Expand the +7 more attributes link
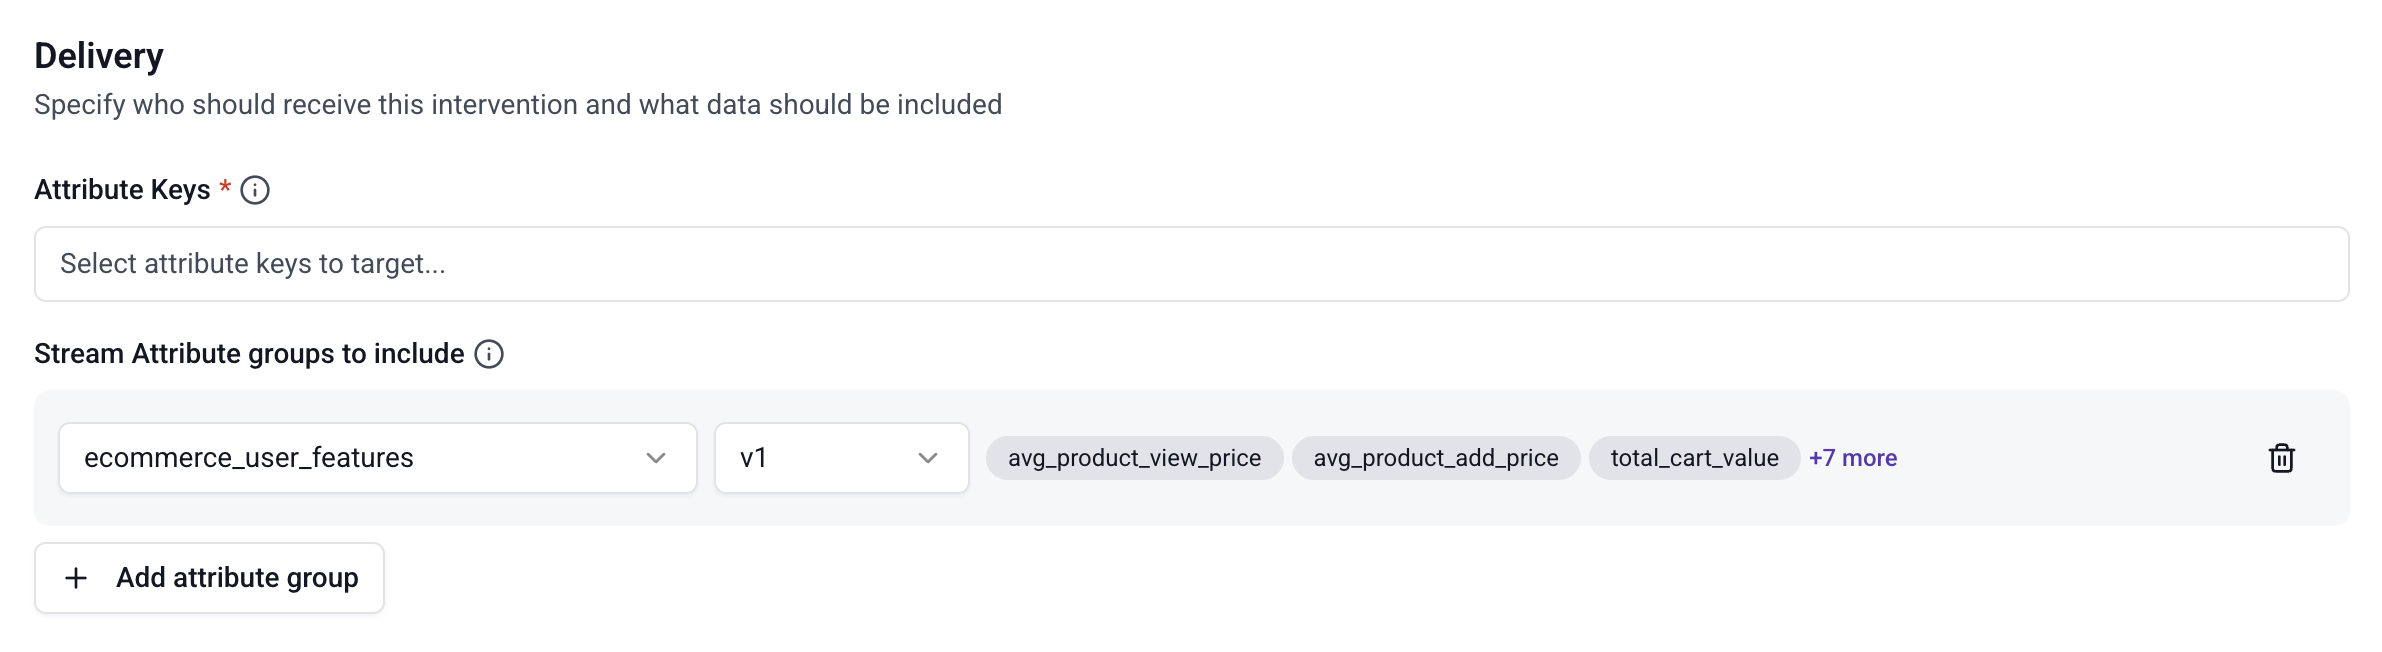 coord(1852,458)
